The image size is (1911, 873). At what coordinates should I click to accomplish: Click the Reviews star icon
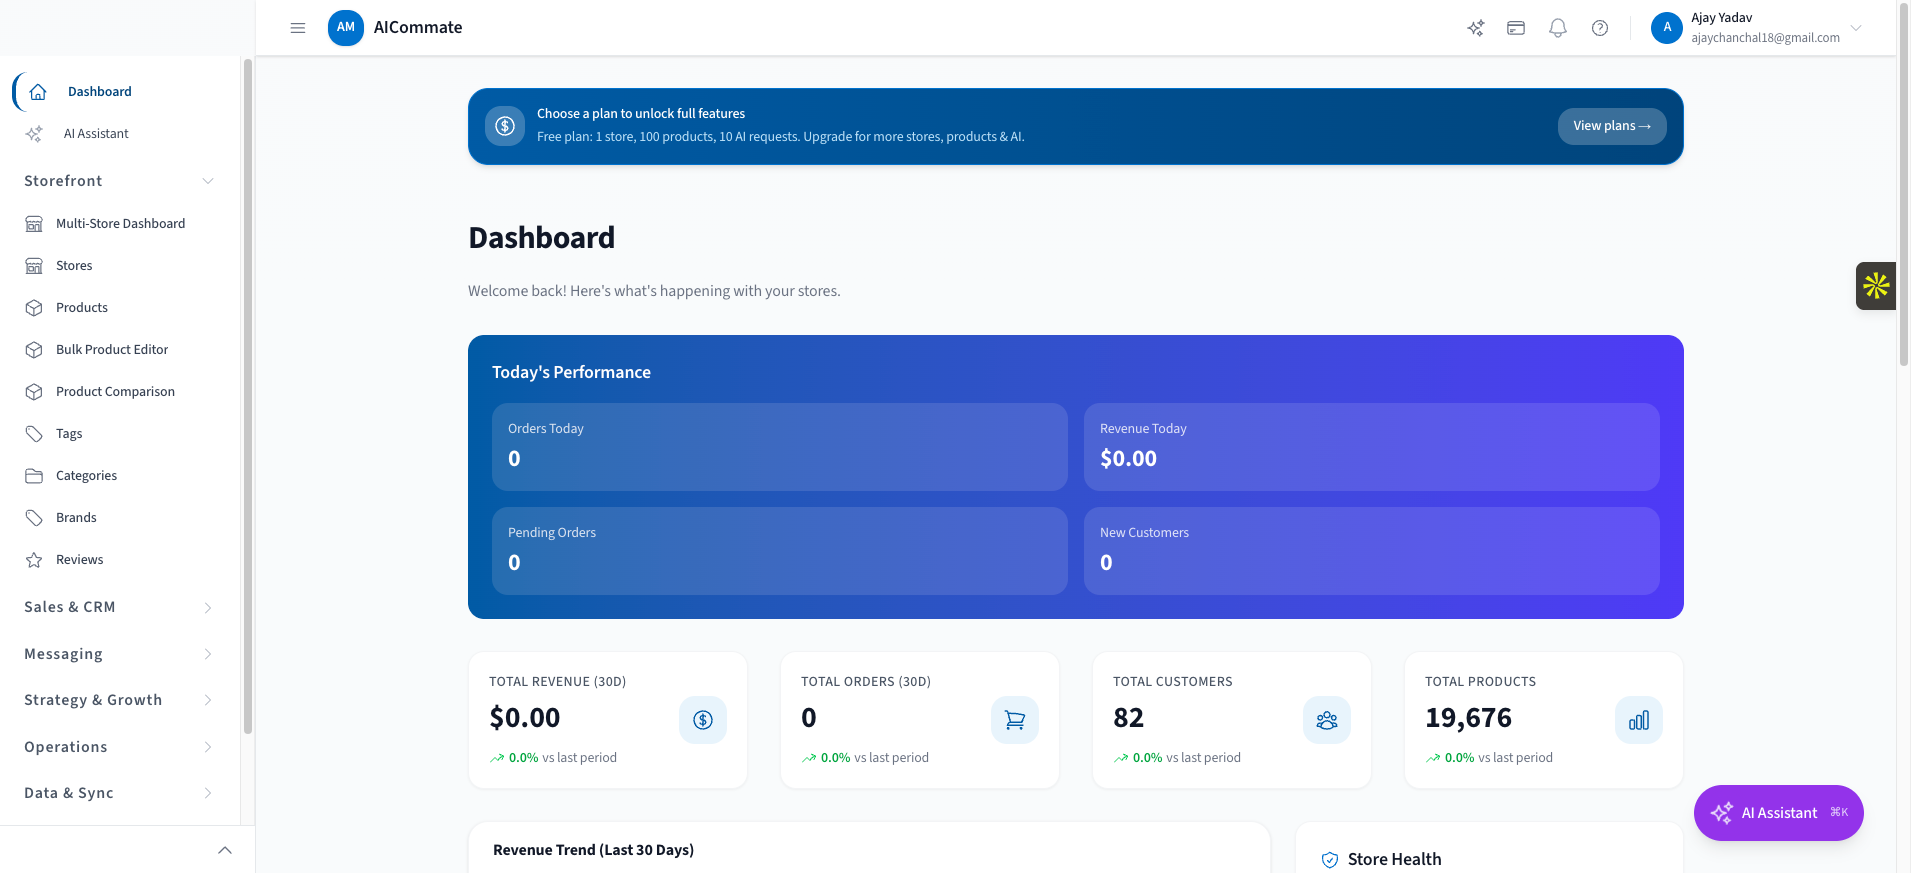pyautogui.click(x=34, y=560)
